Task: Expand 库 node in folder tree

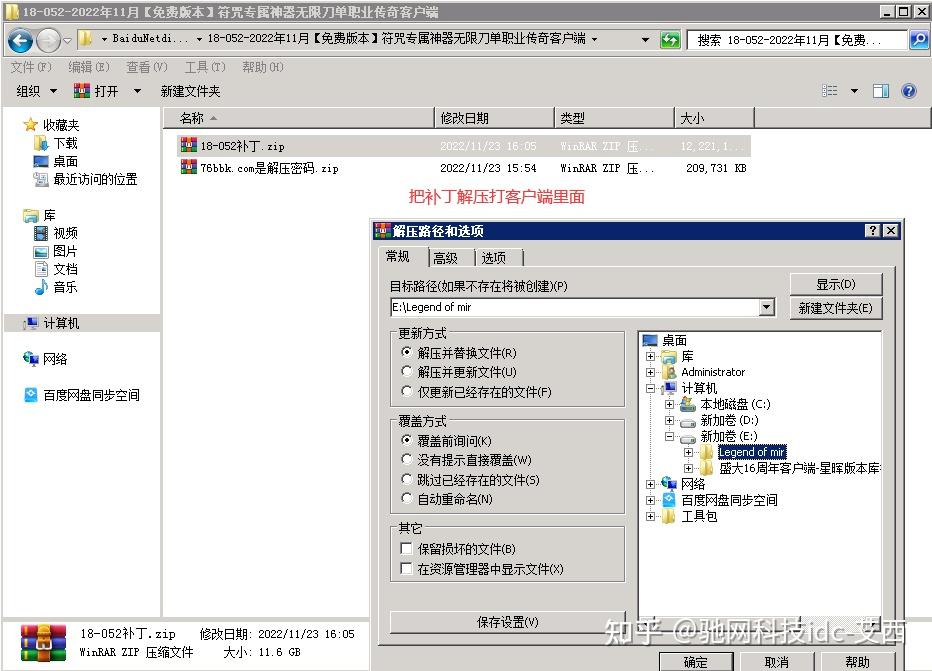Action: (x=650, y=357)
